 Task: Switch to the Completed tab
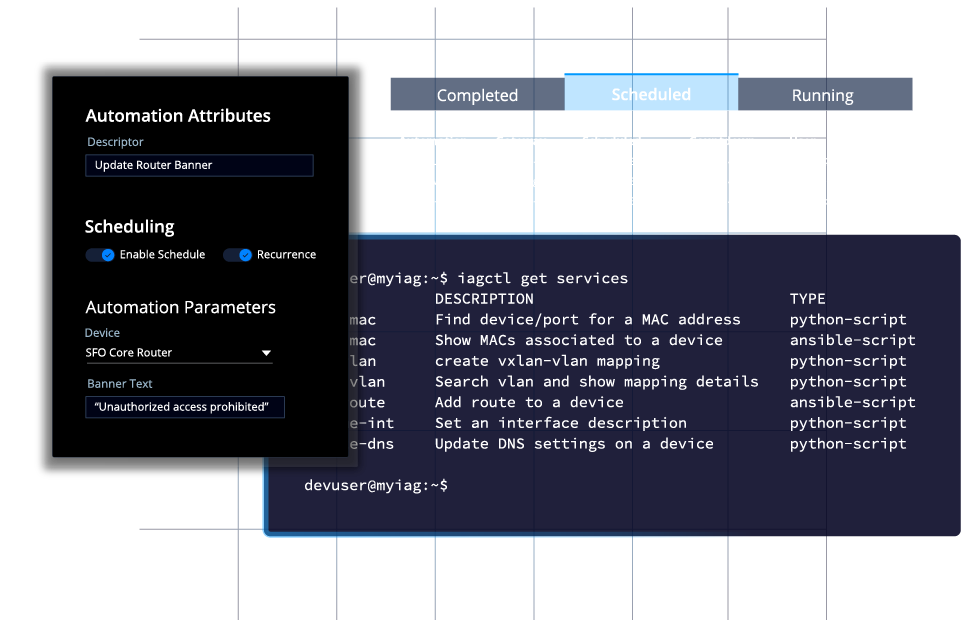tap(477, 94)
